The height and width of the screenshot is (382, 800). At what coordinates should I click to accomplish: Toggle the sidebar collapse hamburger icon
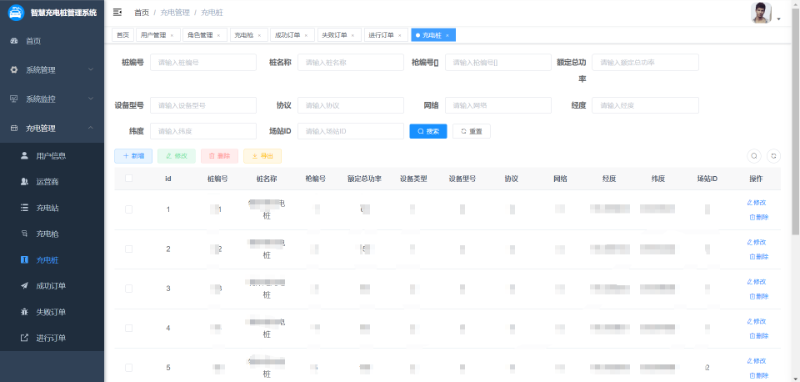(x=117, y=12)
